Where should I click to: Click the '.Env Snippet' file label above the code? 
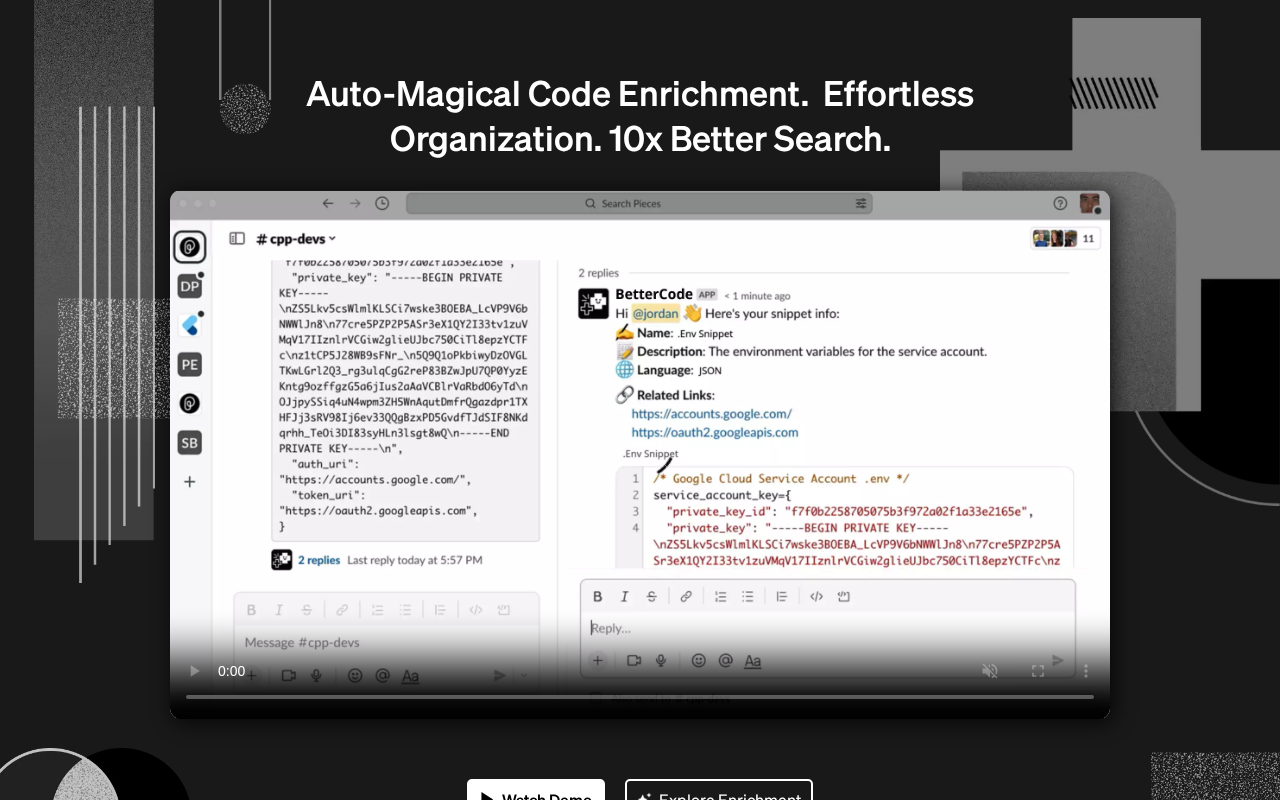pyautogui.click(x=650, y=453)
